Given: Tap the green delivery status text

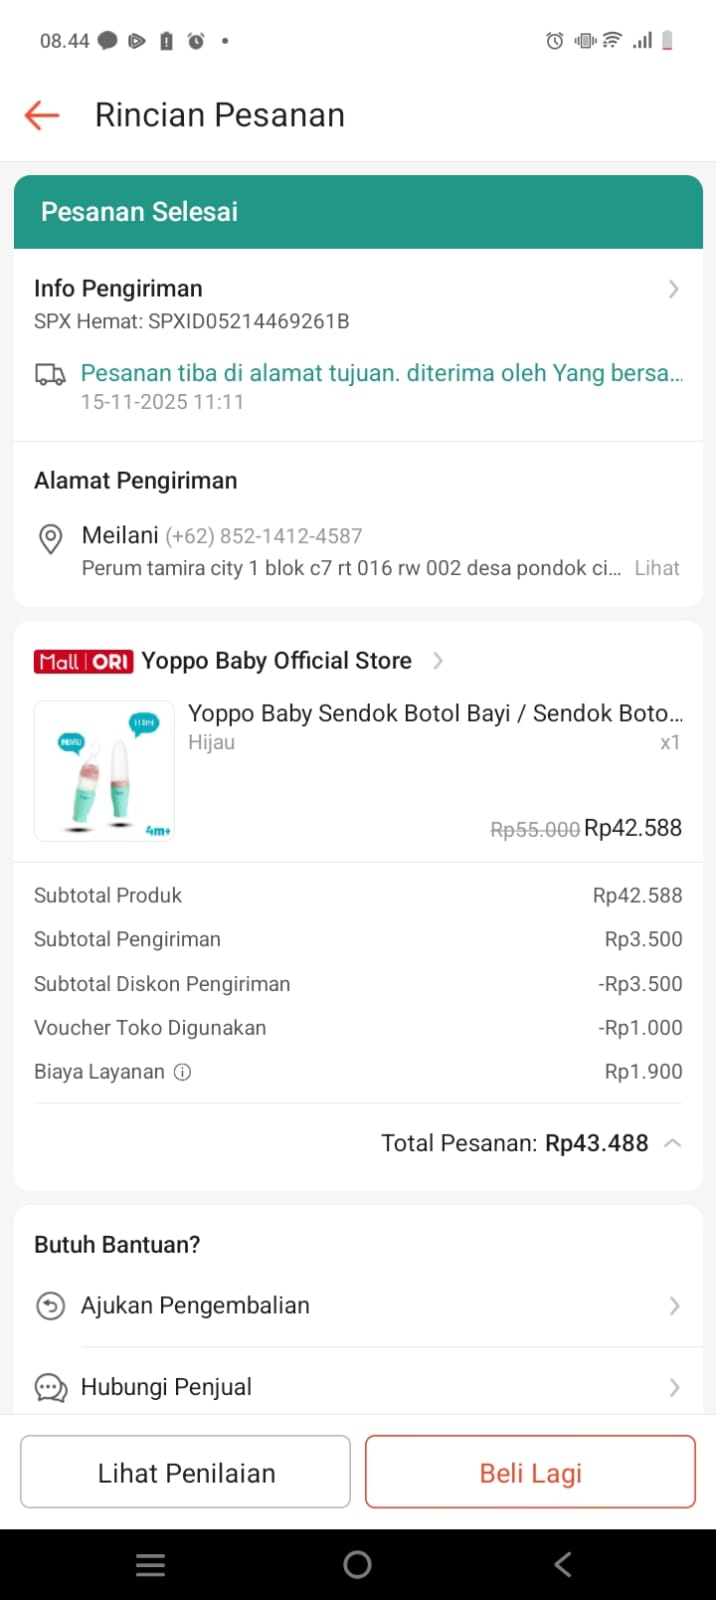Looking at the screenshot, I should pyautogui.click(x=381, y=374).
